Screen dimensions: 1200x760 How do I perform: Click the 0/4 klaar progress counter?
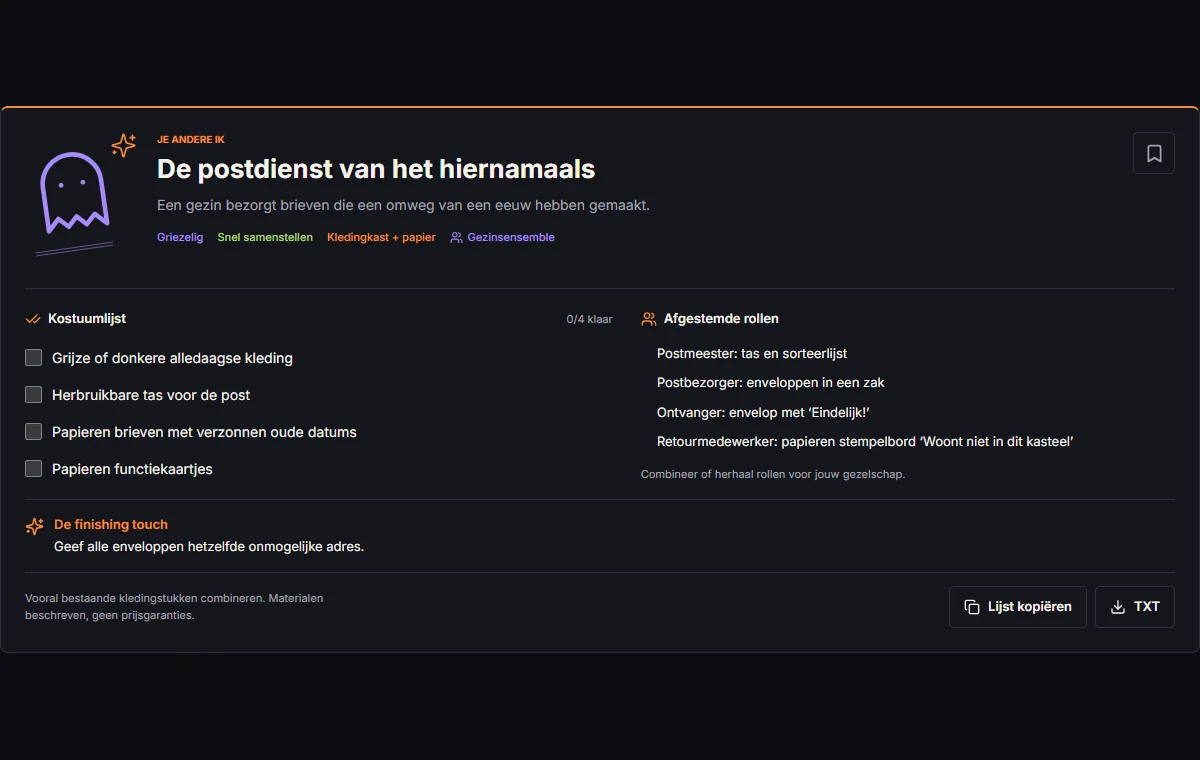click(589, 320)
